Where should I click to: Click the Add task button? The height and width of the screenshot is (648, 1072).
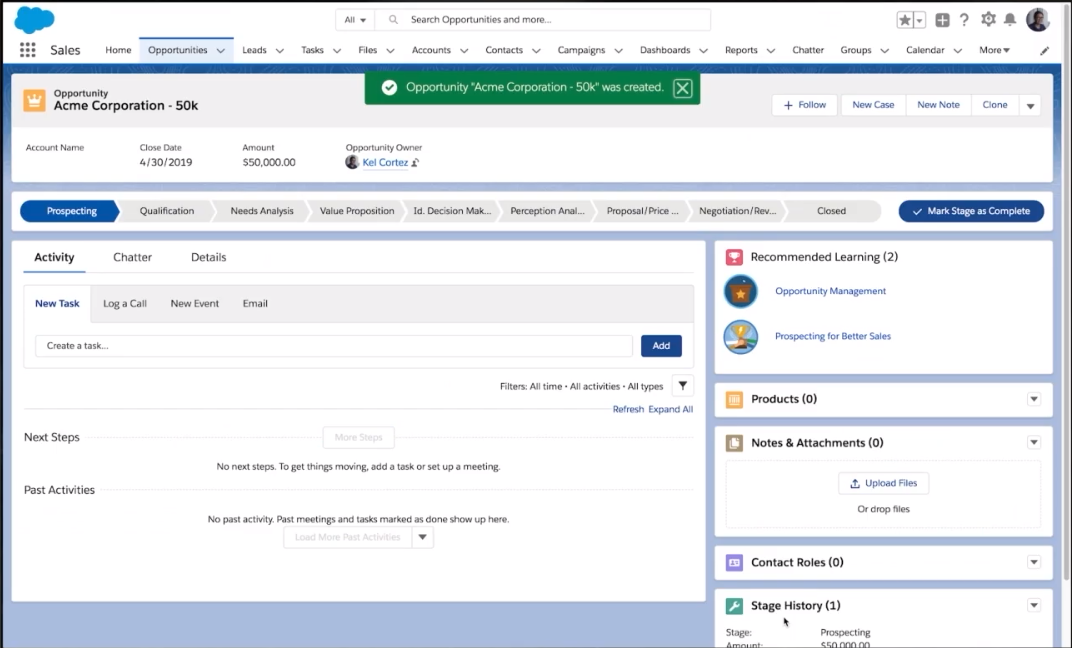tap(661, 346)
